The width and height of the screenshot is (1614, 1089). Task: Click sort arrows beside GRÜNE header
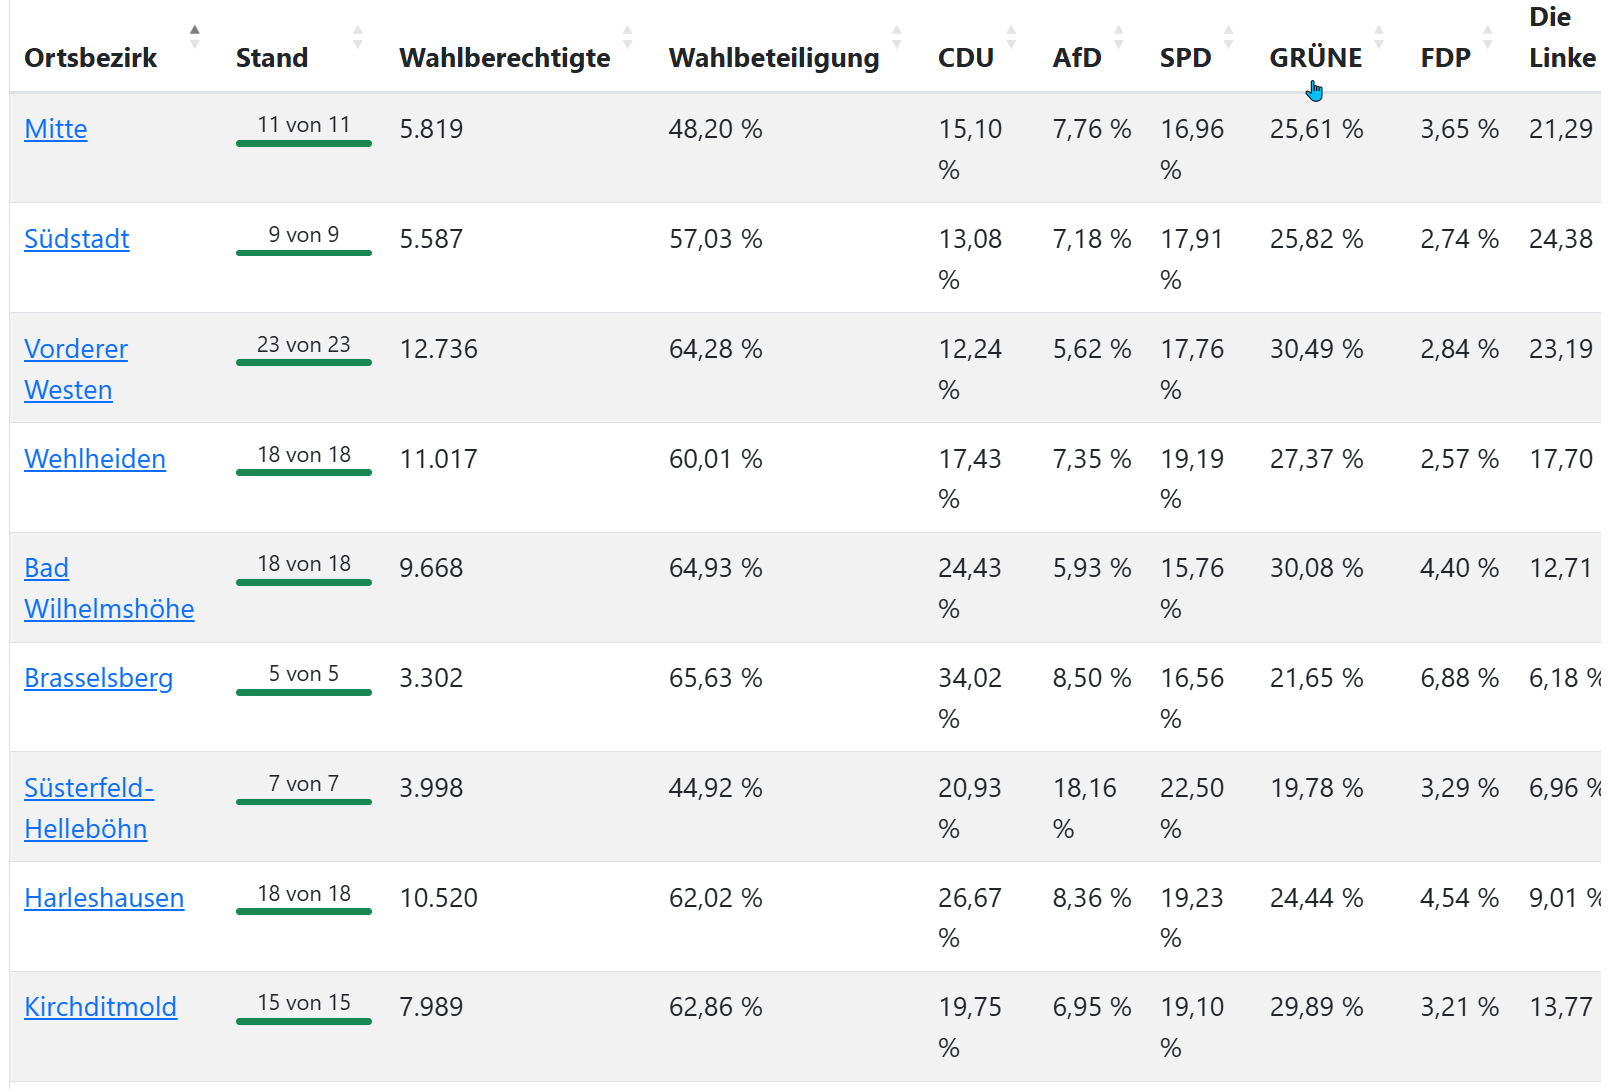click(x=1379, y=37)
